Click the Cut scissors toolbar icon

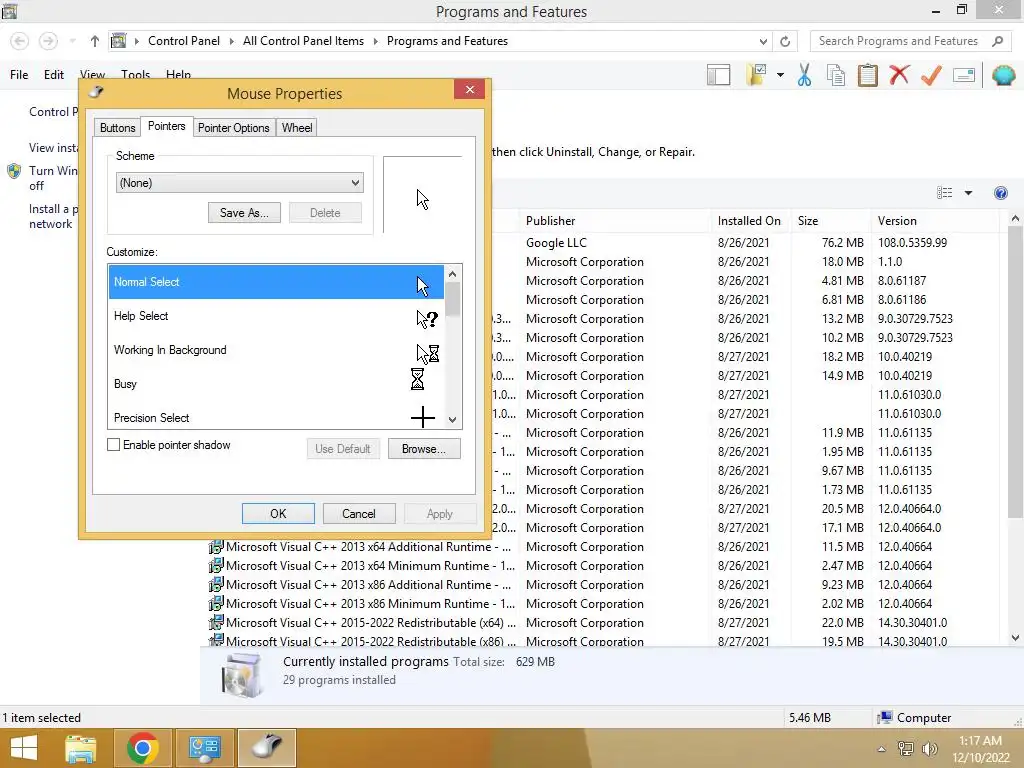804,75
